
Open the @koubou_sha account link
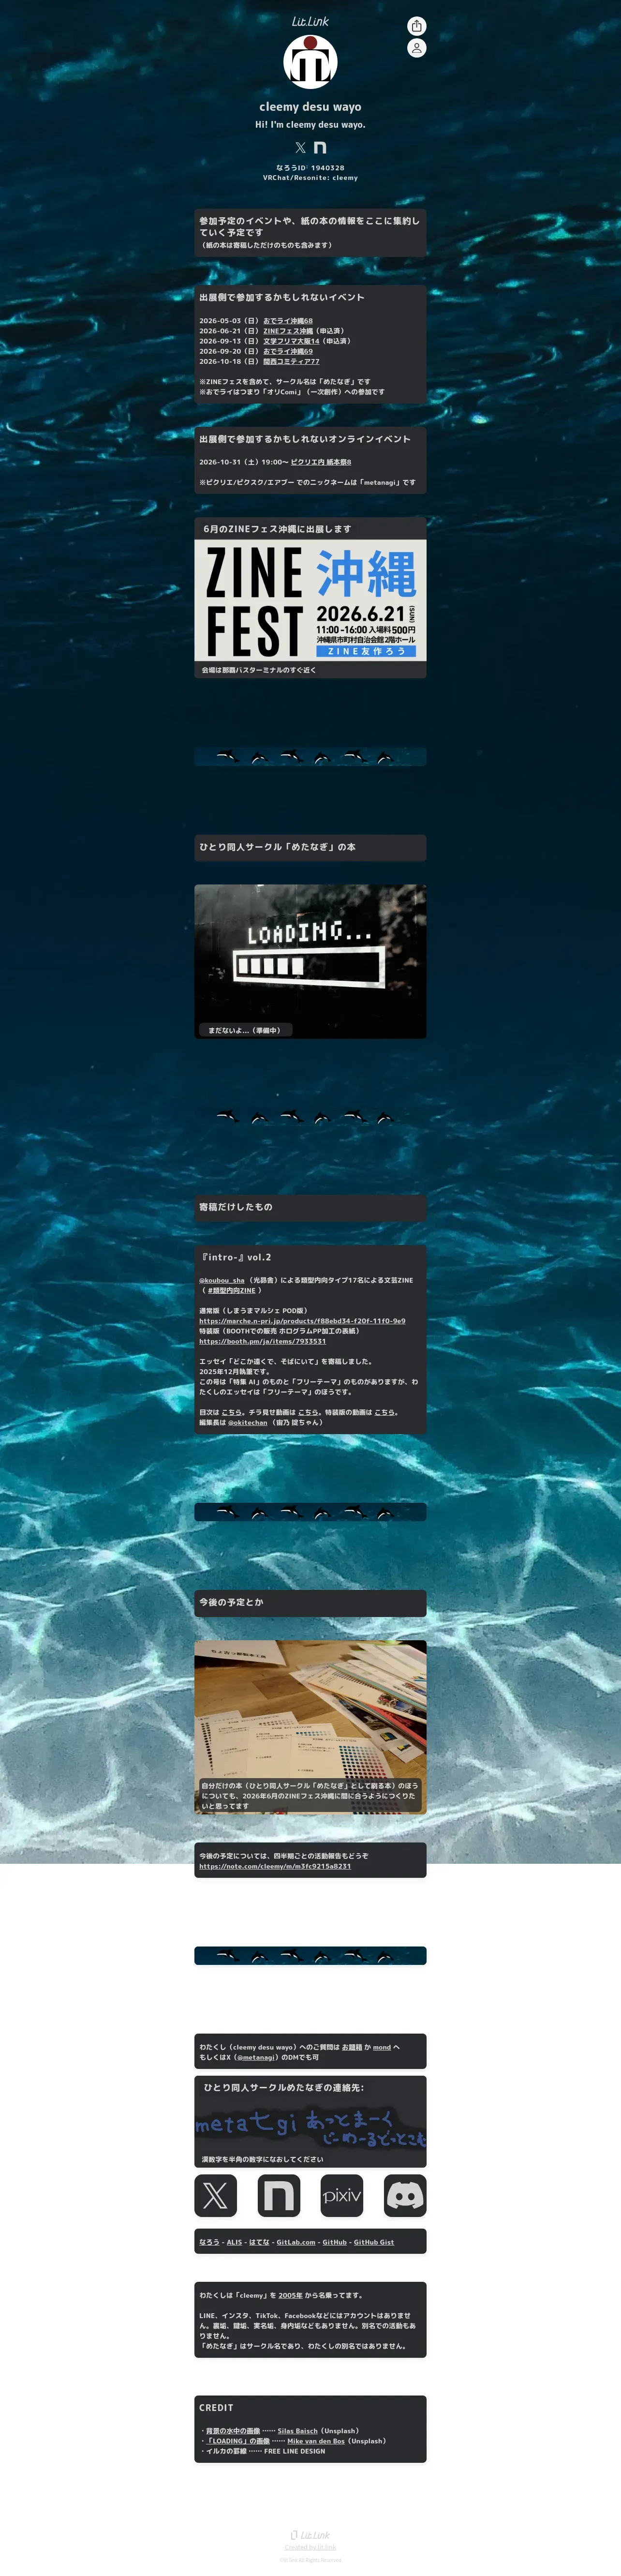click(221, 1280)
